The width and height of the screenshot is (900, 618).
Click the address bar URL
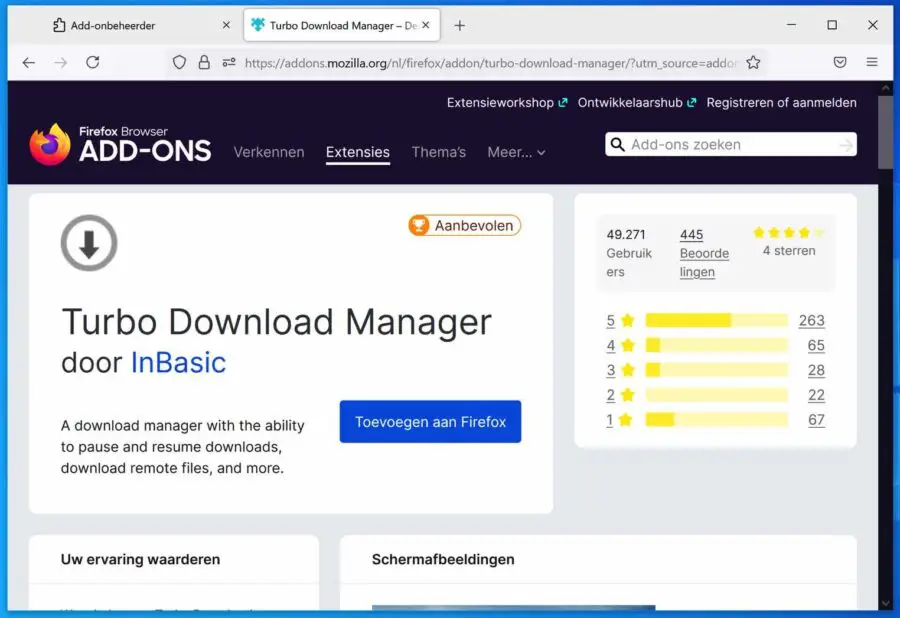pos(490,63)
